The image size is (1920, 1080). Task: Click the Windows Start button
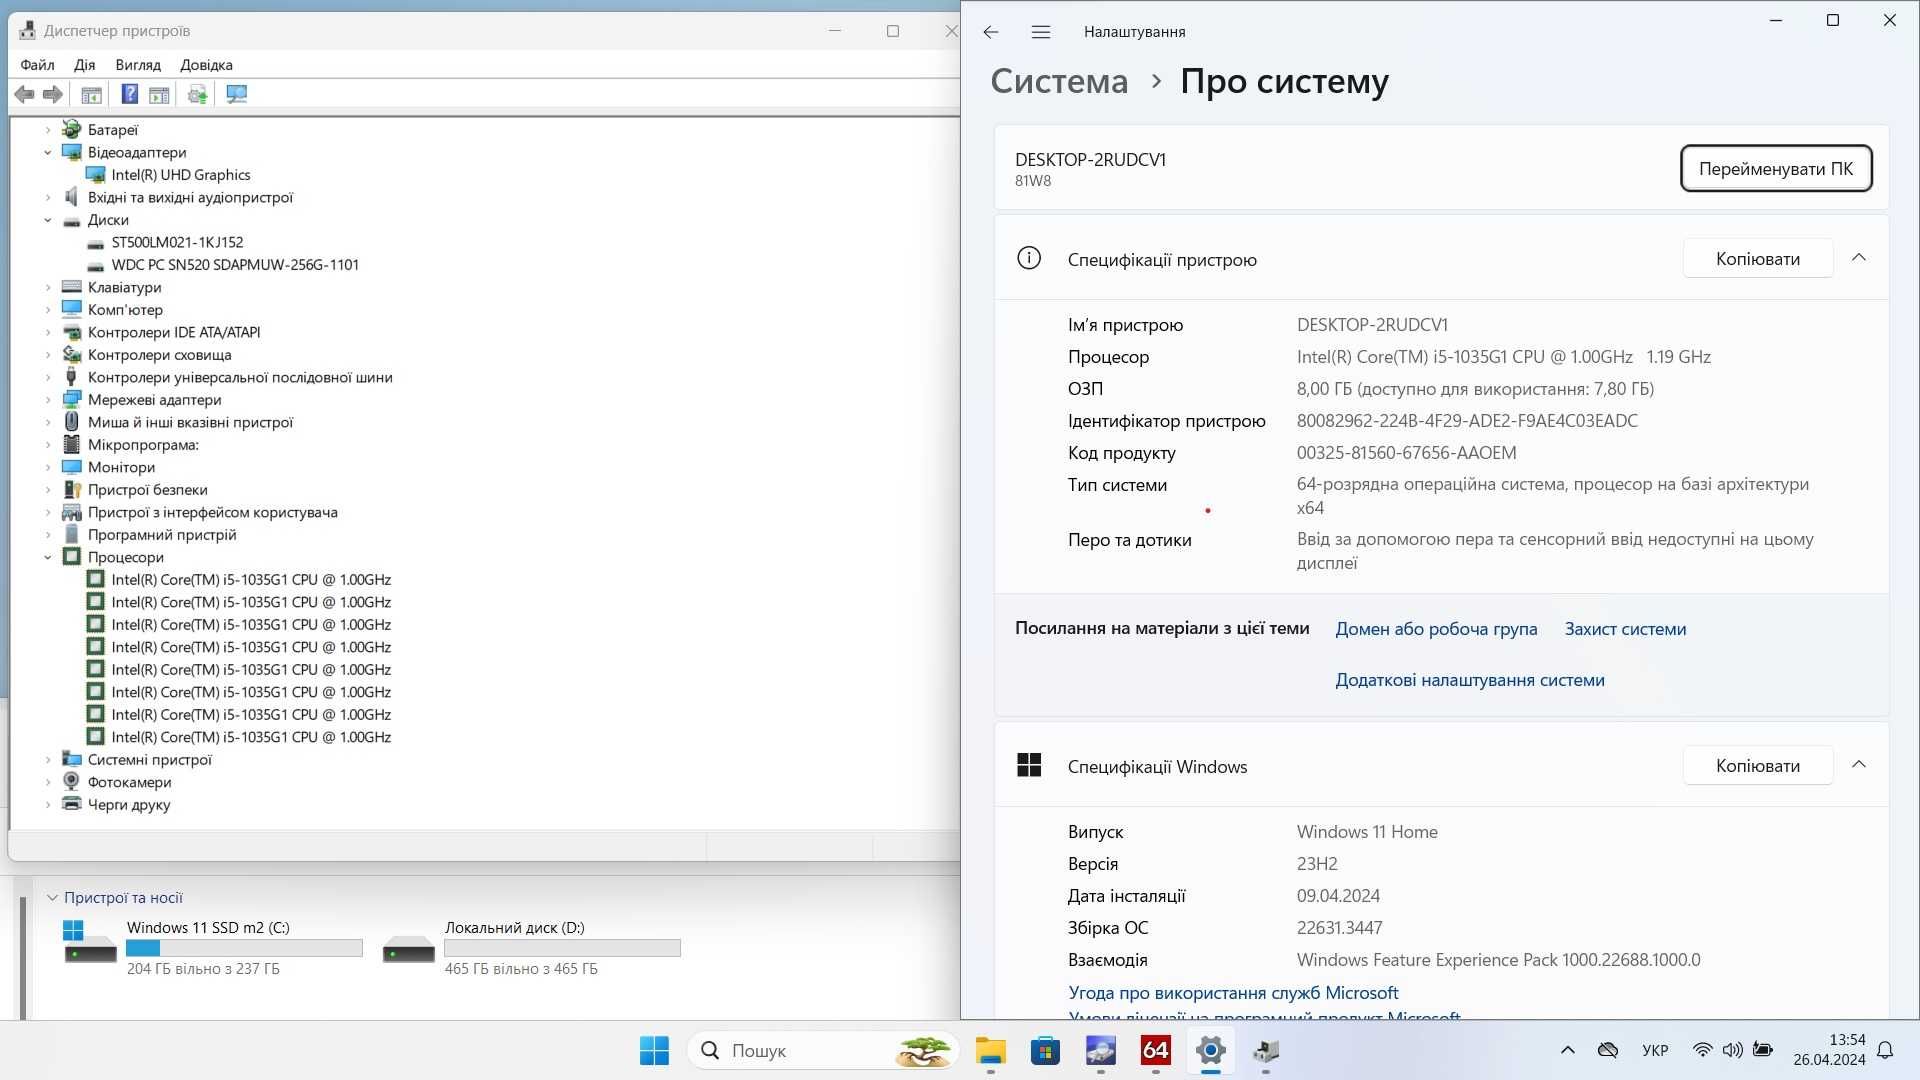654,1051
